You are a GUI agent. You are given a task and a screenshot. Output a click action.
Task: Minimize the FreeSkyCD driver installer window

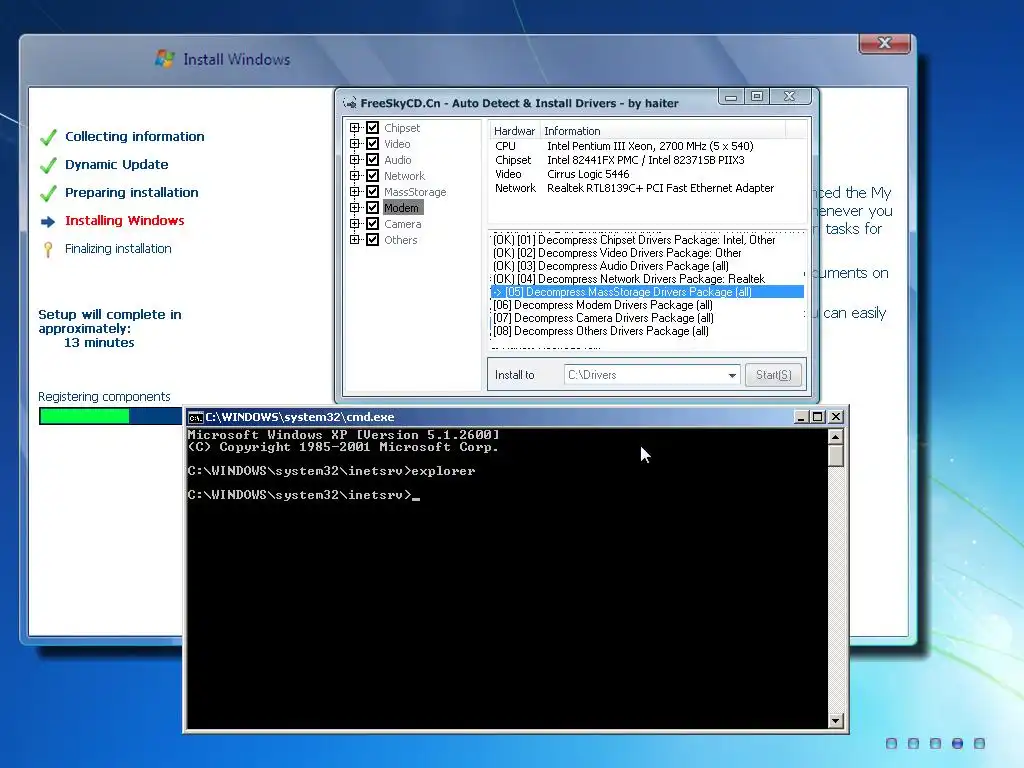pyautogui.click(x=731, y=97)
